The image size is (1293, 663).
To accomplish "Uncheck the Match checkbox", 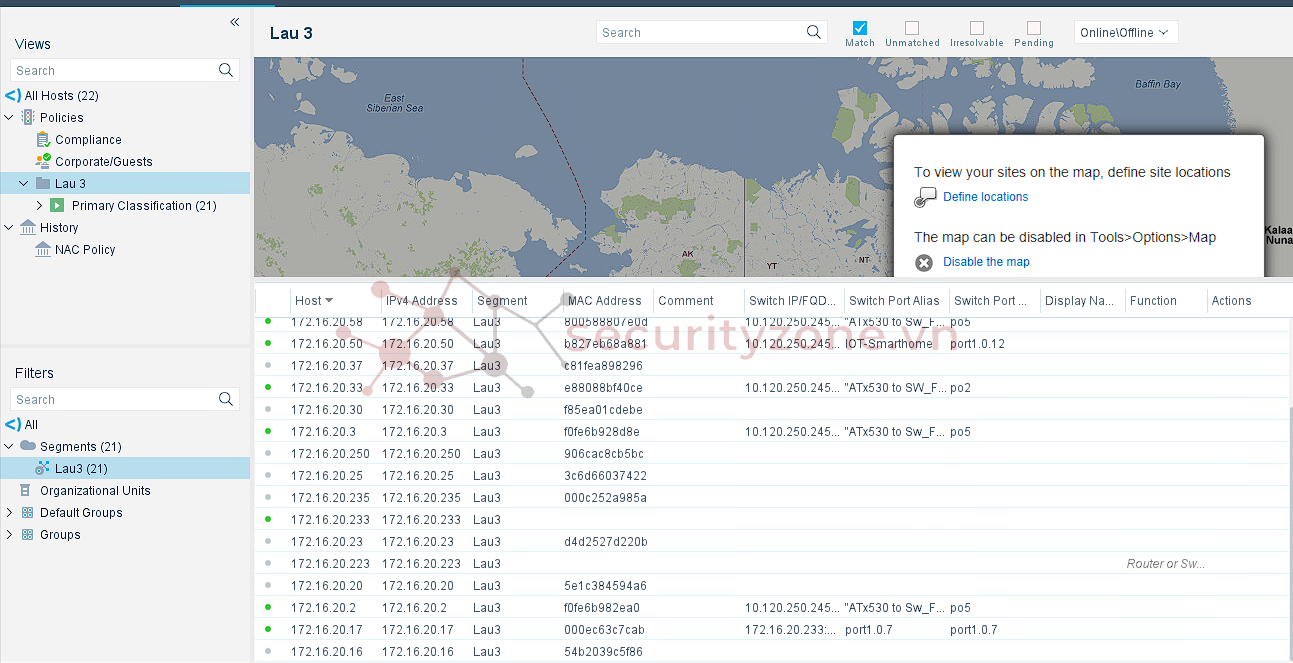I will 860,28.
